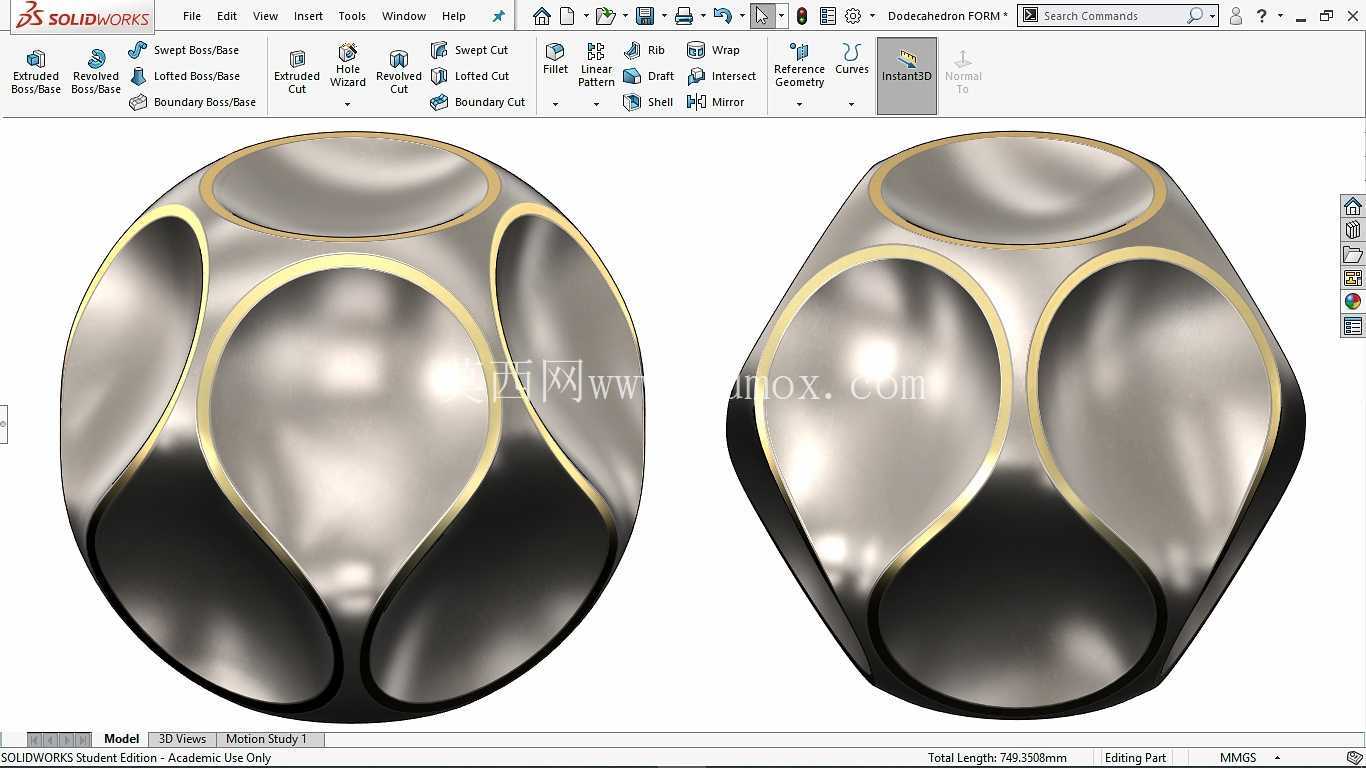Open View Palette task pane tab

pyautogui.click(x=1353, y=279)
